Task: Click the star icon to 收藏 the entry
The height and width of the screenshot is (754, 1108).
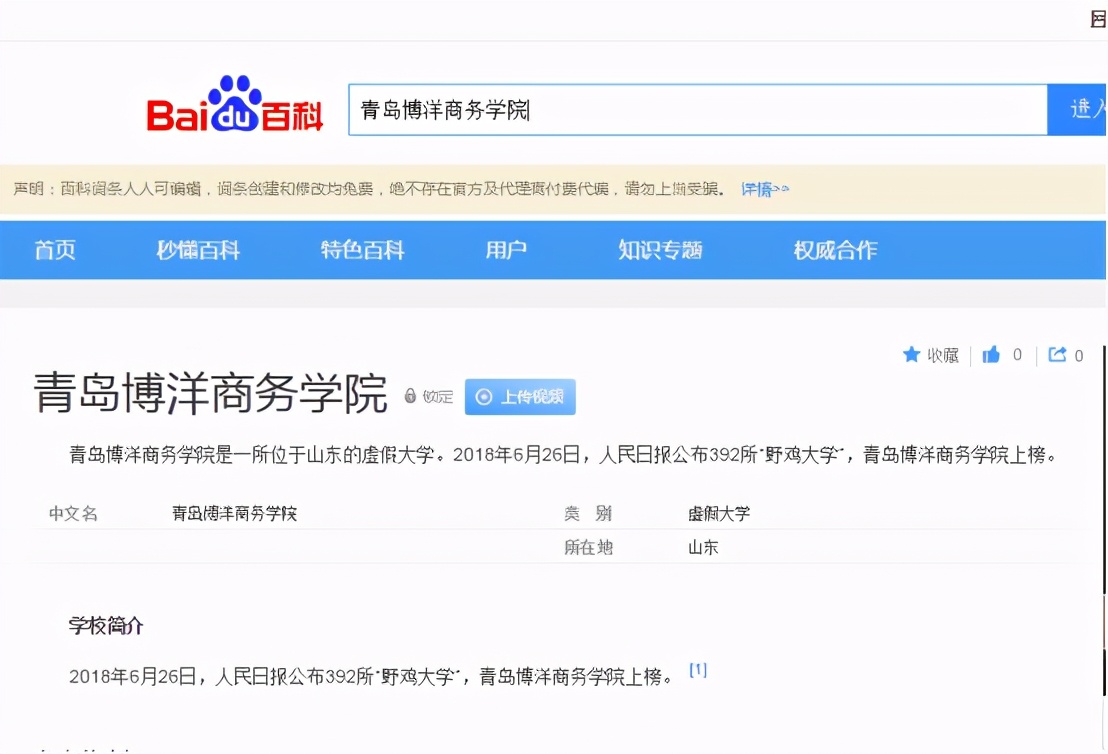Action: (911, 355)
